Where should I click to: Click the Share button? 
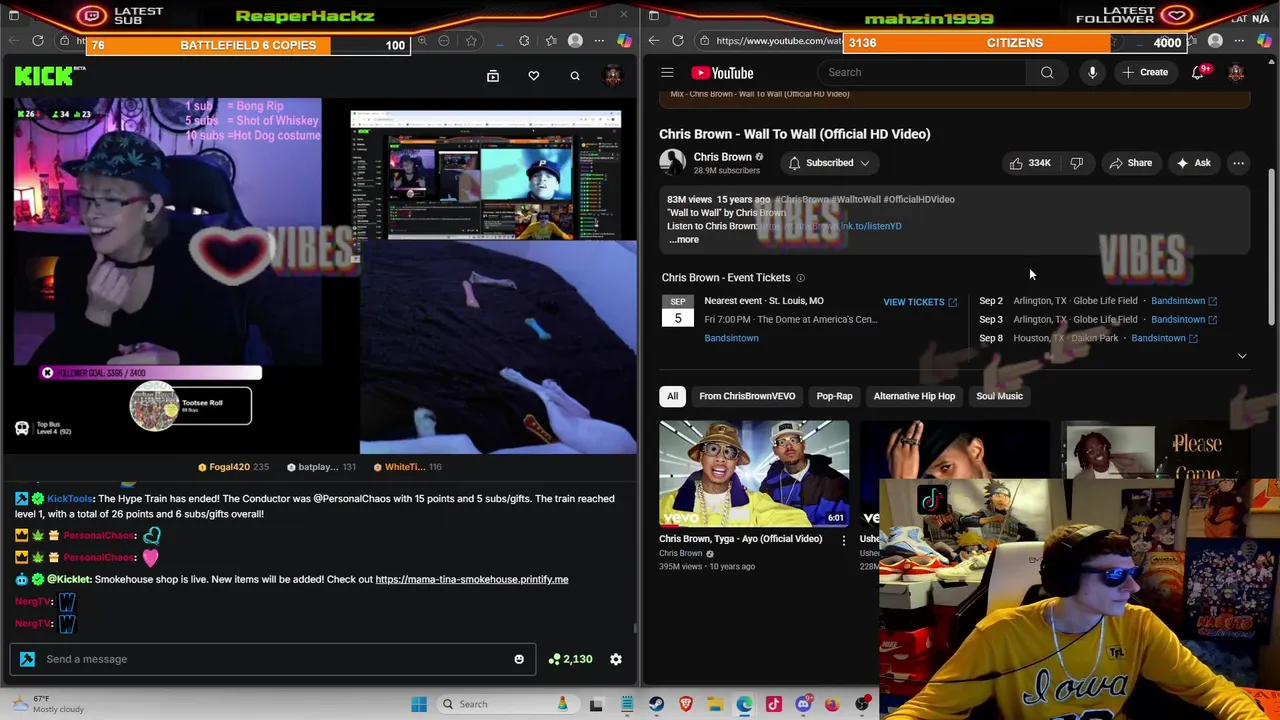1130,163
